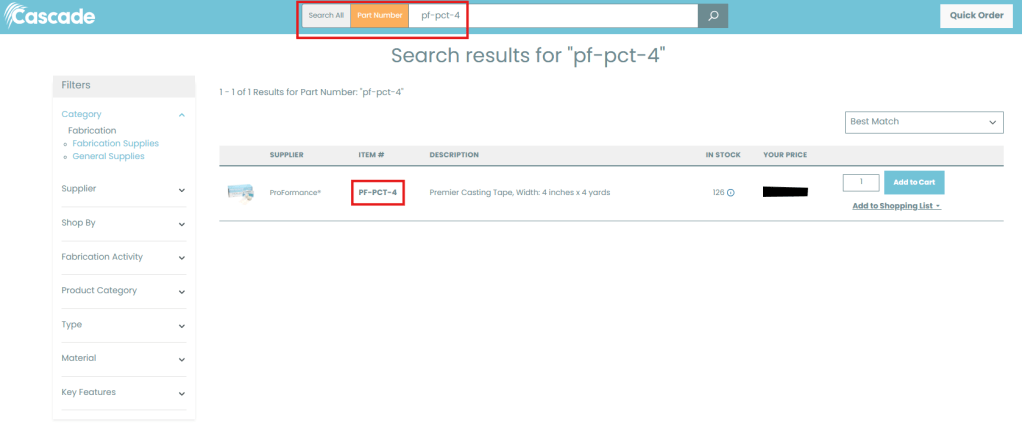The width and height of the screenshot is (1022, 434).
Task: Click the Add to Cart button
Action: point(914,182)
